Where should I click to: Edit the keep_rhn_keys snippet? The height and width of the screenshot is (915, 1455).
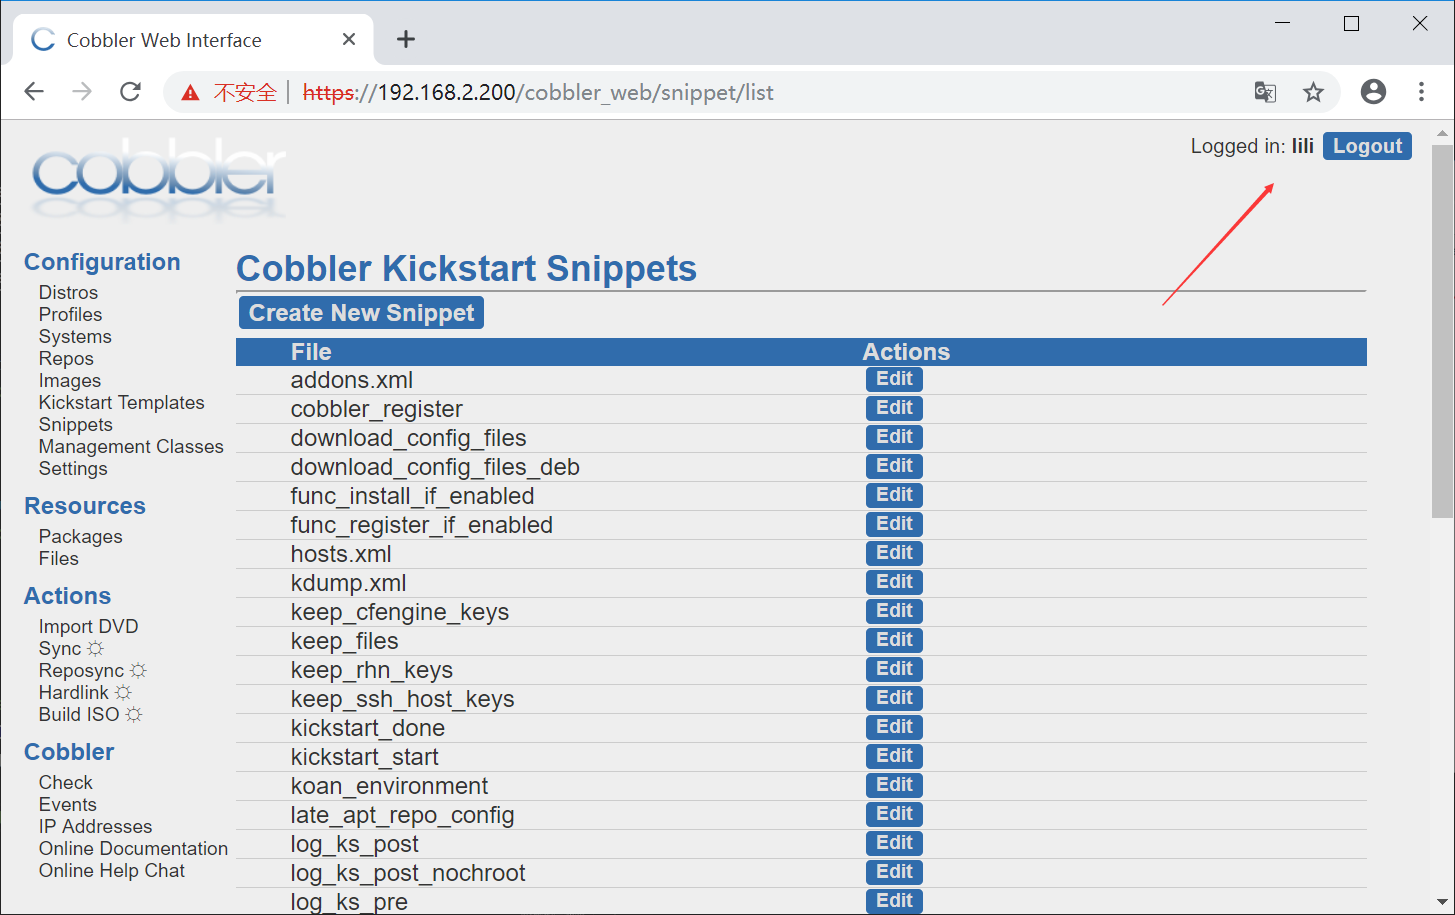tap(894, 669)
